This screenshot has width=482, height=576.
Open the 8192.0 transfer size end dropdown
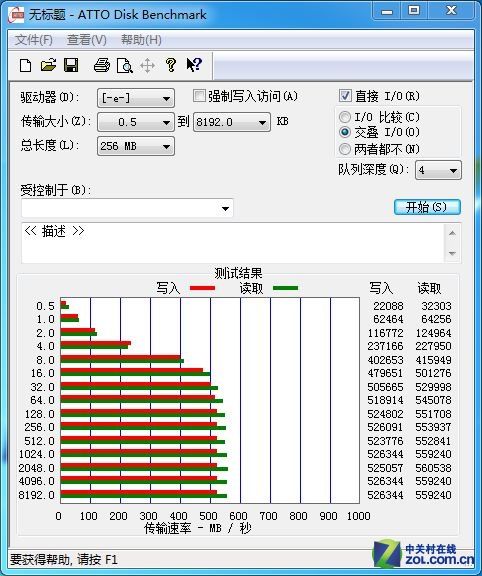[232, 122]
